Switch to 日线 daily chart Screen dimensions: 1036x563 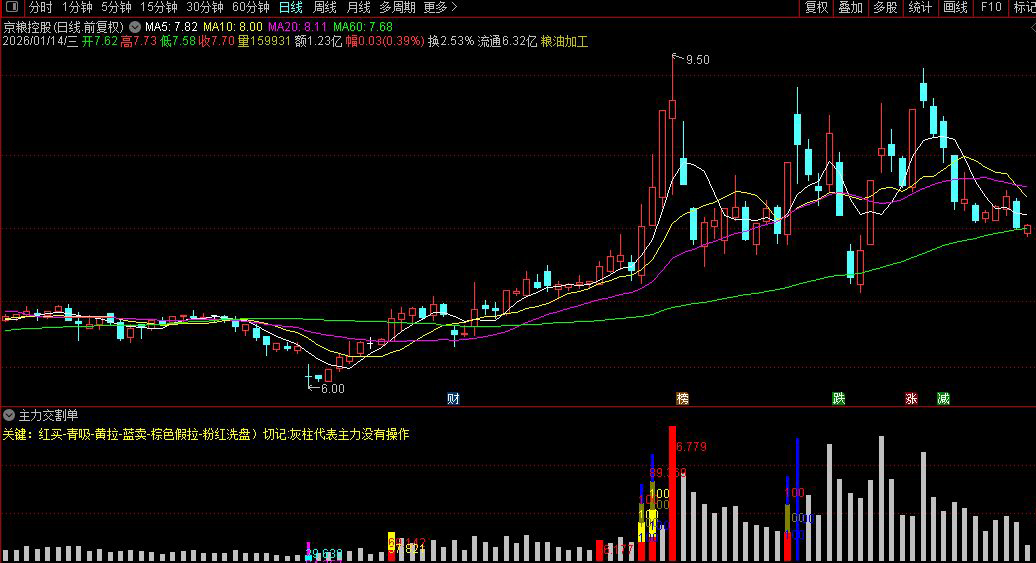(291, 7)
